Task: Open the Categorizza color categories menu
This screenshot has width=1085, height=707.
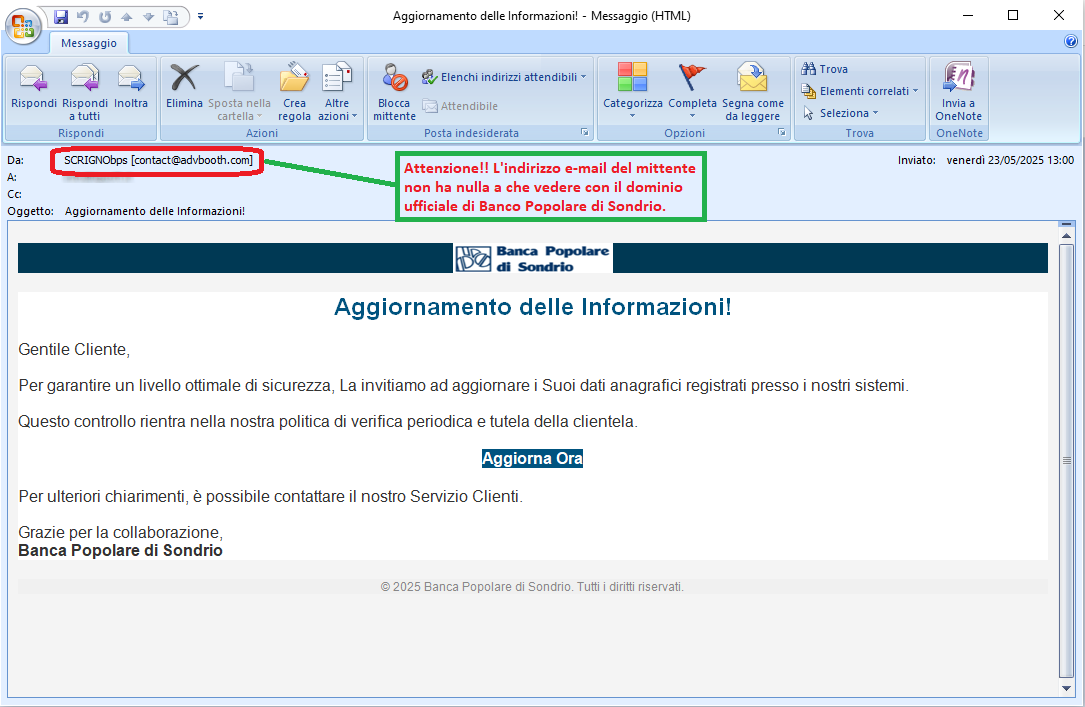Action: tap(632, 90)
